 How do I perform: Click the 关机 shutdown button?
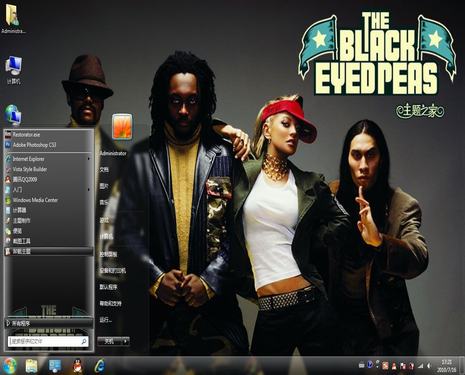click(x=109, y=341)
